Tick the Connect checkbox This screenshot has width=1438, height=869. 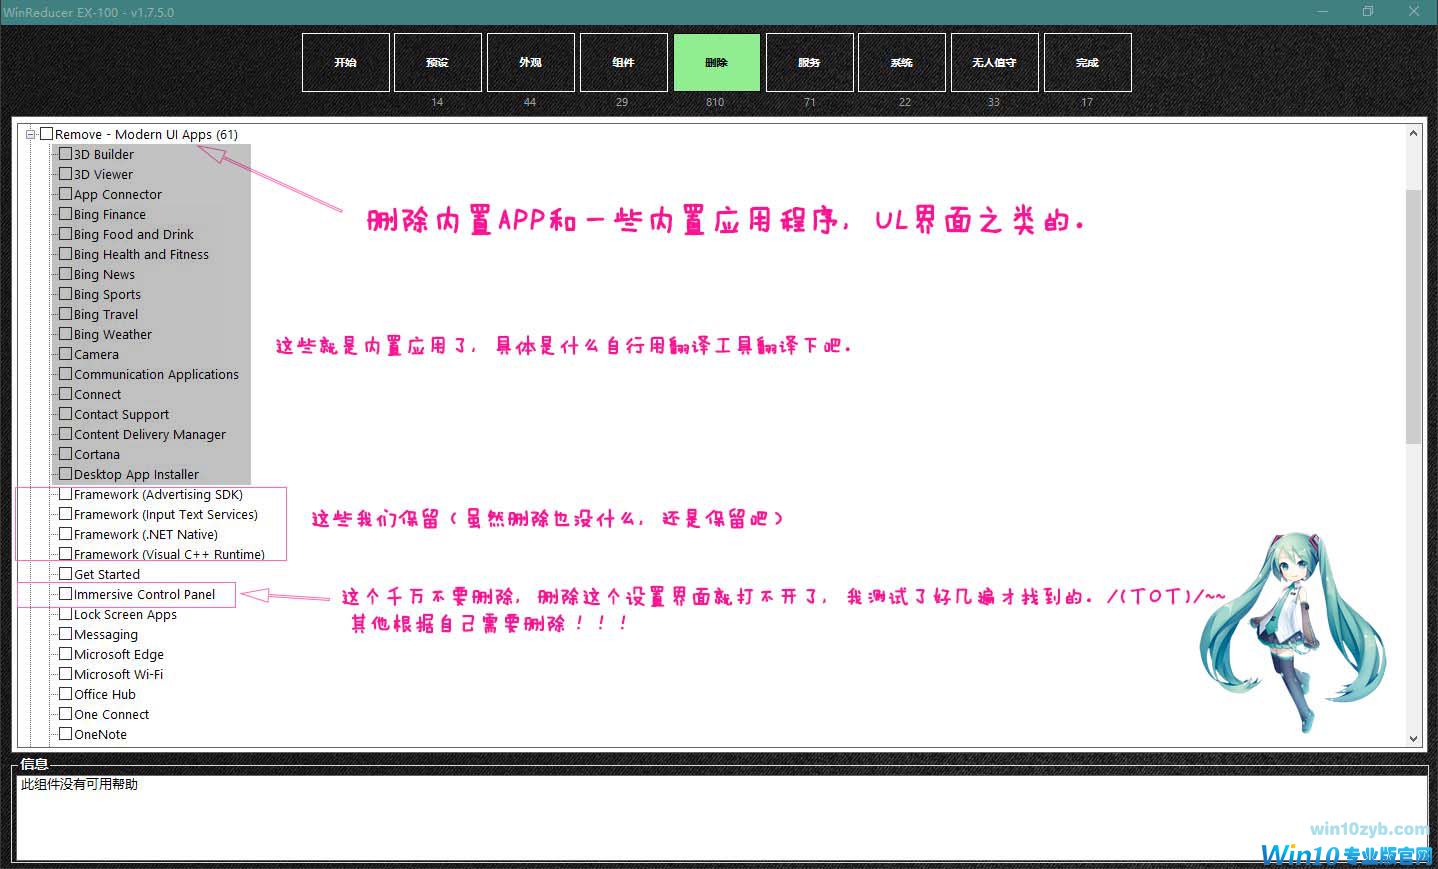66,394
